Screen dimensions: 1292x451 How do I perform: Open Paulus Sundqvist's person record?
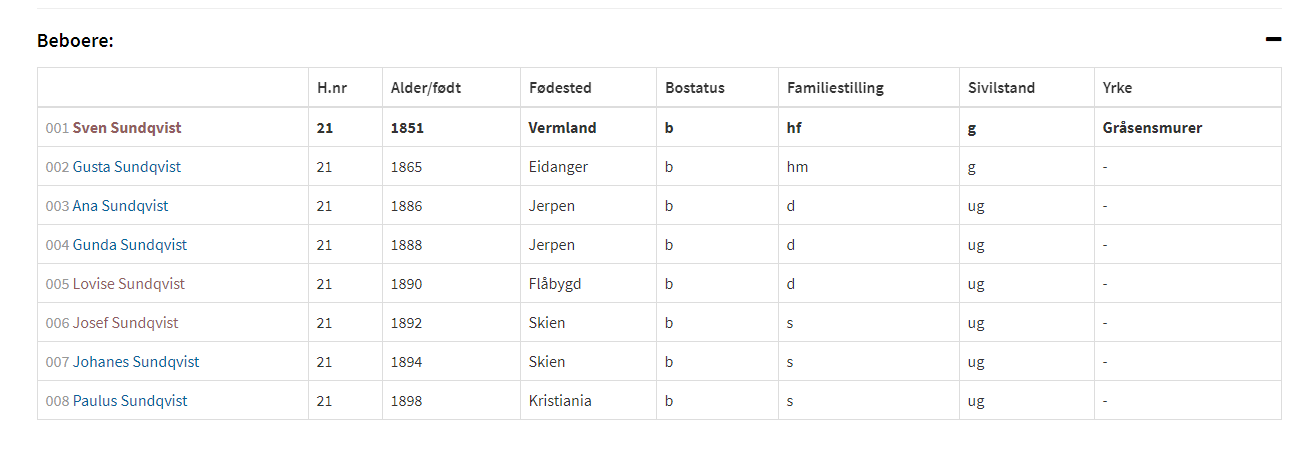[130, 401]
